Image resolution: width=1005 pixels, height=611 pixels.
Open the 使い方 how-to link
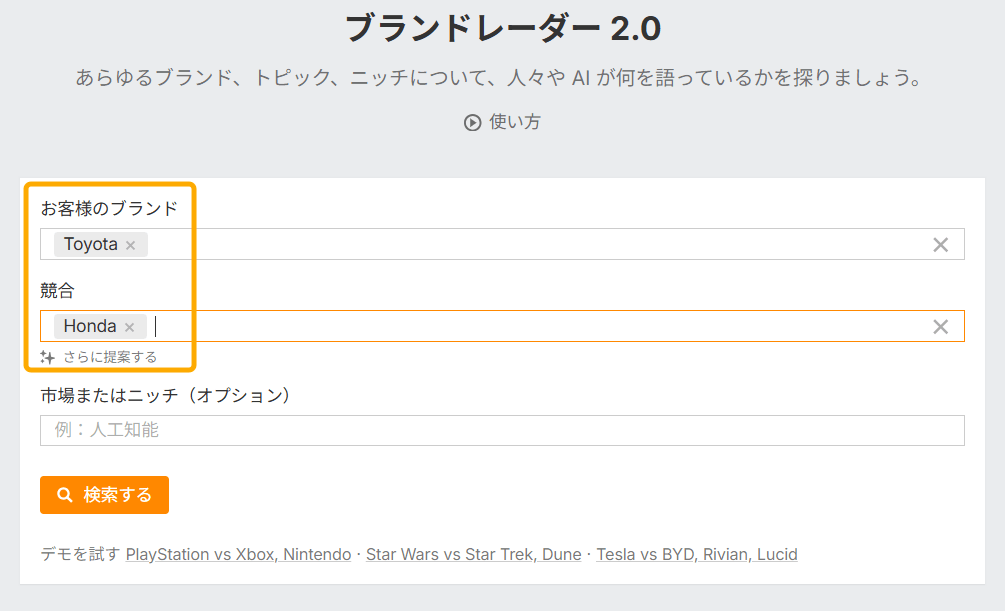pyautogui.click(x=514, y=122)
